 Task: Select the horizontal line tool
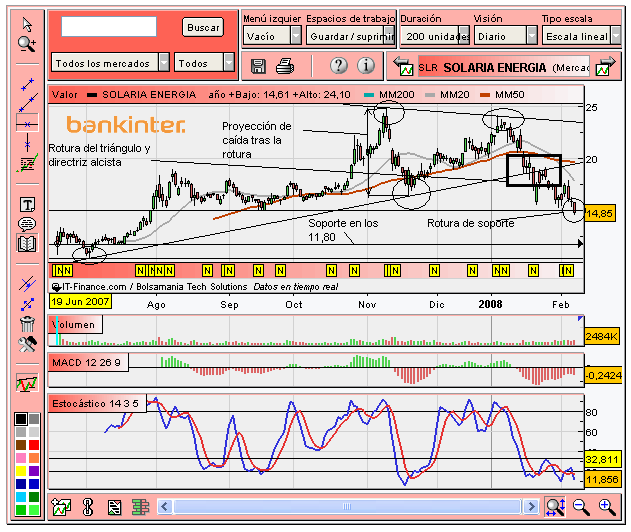pos(27,123)
